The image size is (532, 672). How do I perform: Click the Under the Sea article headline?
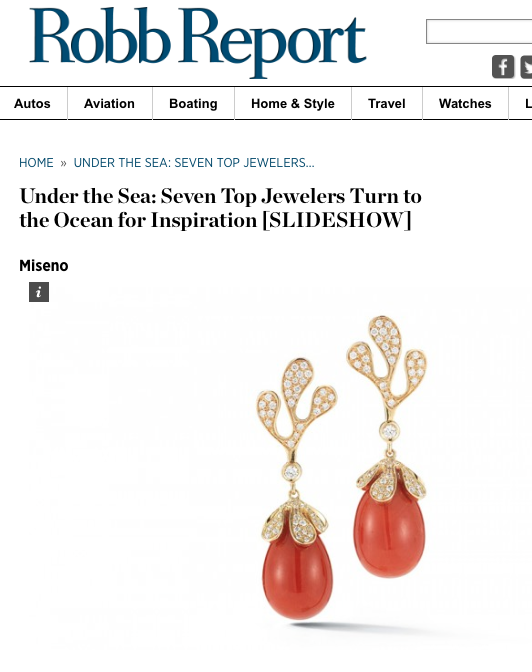tap(220, 208)
